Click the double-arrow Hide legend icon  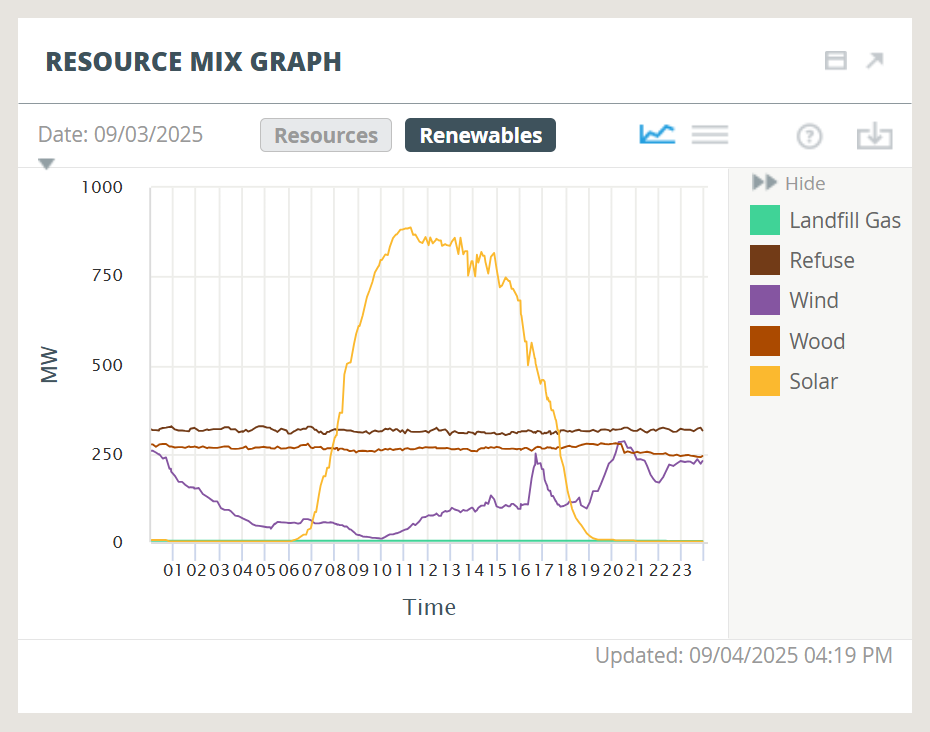click(x=764, y=183)
